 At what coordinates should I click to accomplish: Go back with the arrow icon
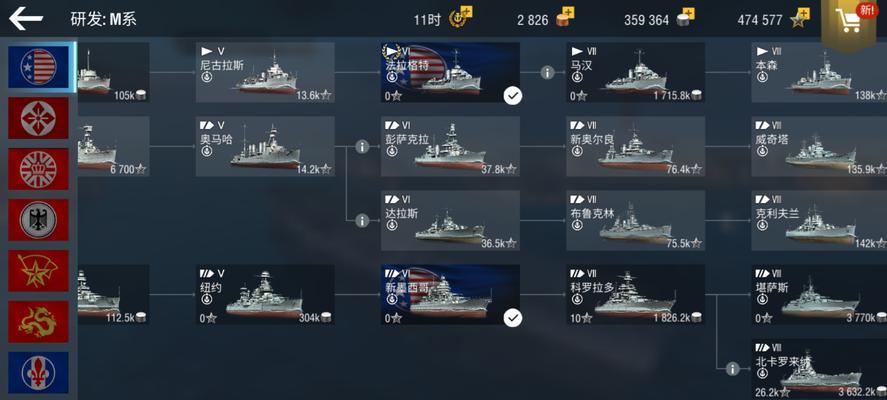tap(26, 19)
